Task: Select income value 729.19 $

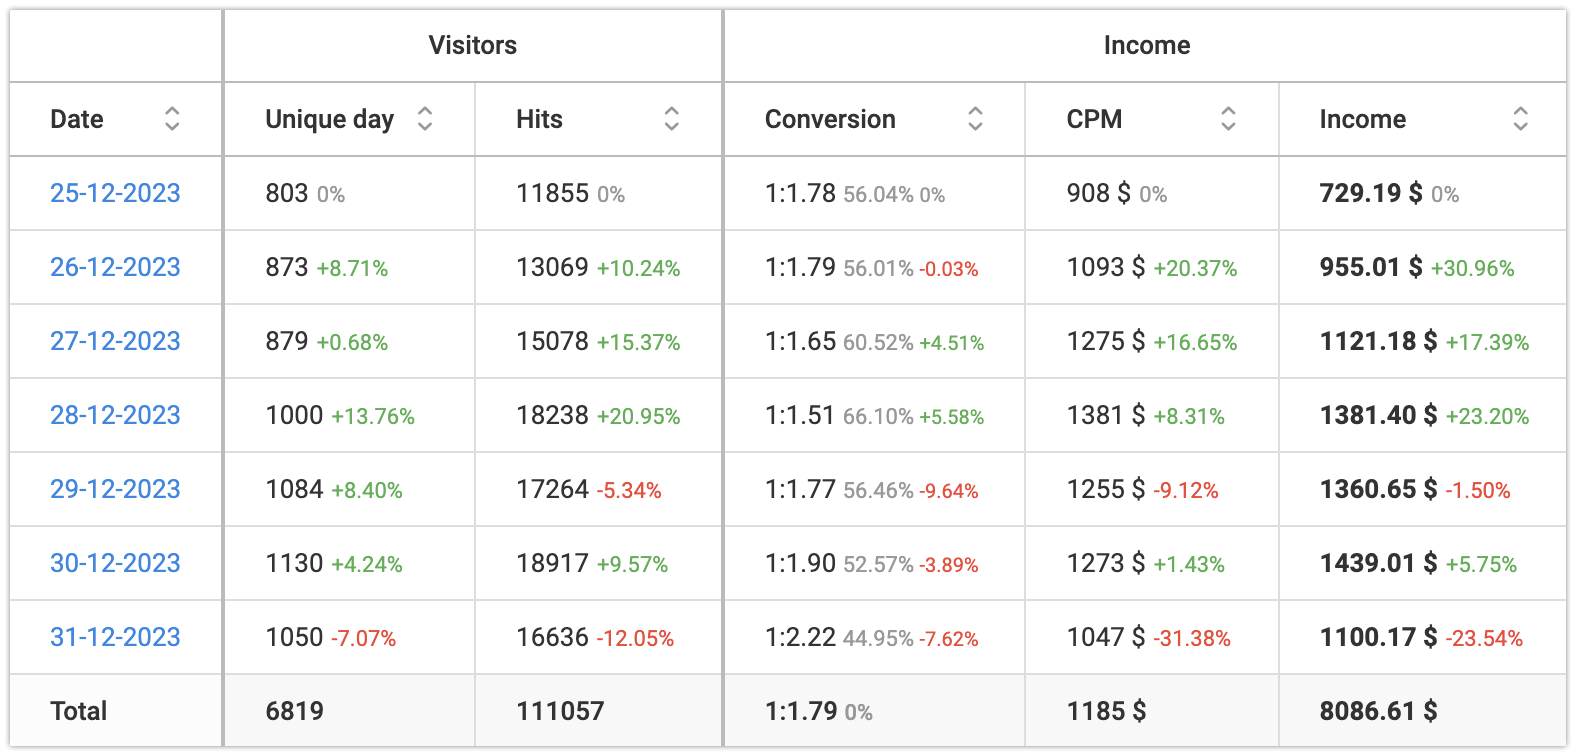Action: (x=1371, y=193)
